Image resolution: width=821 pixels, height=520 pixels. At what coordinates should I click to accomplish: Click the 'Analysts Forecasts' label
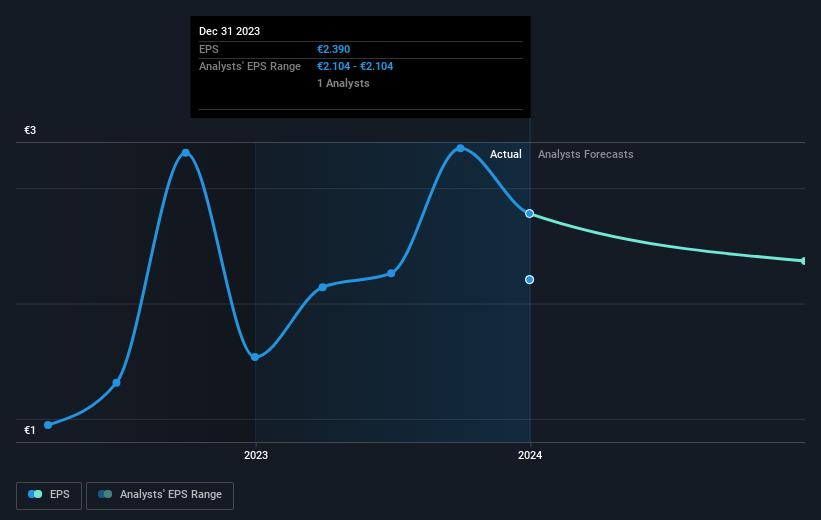click(x=585, y=154)
